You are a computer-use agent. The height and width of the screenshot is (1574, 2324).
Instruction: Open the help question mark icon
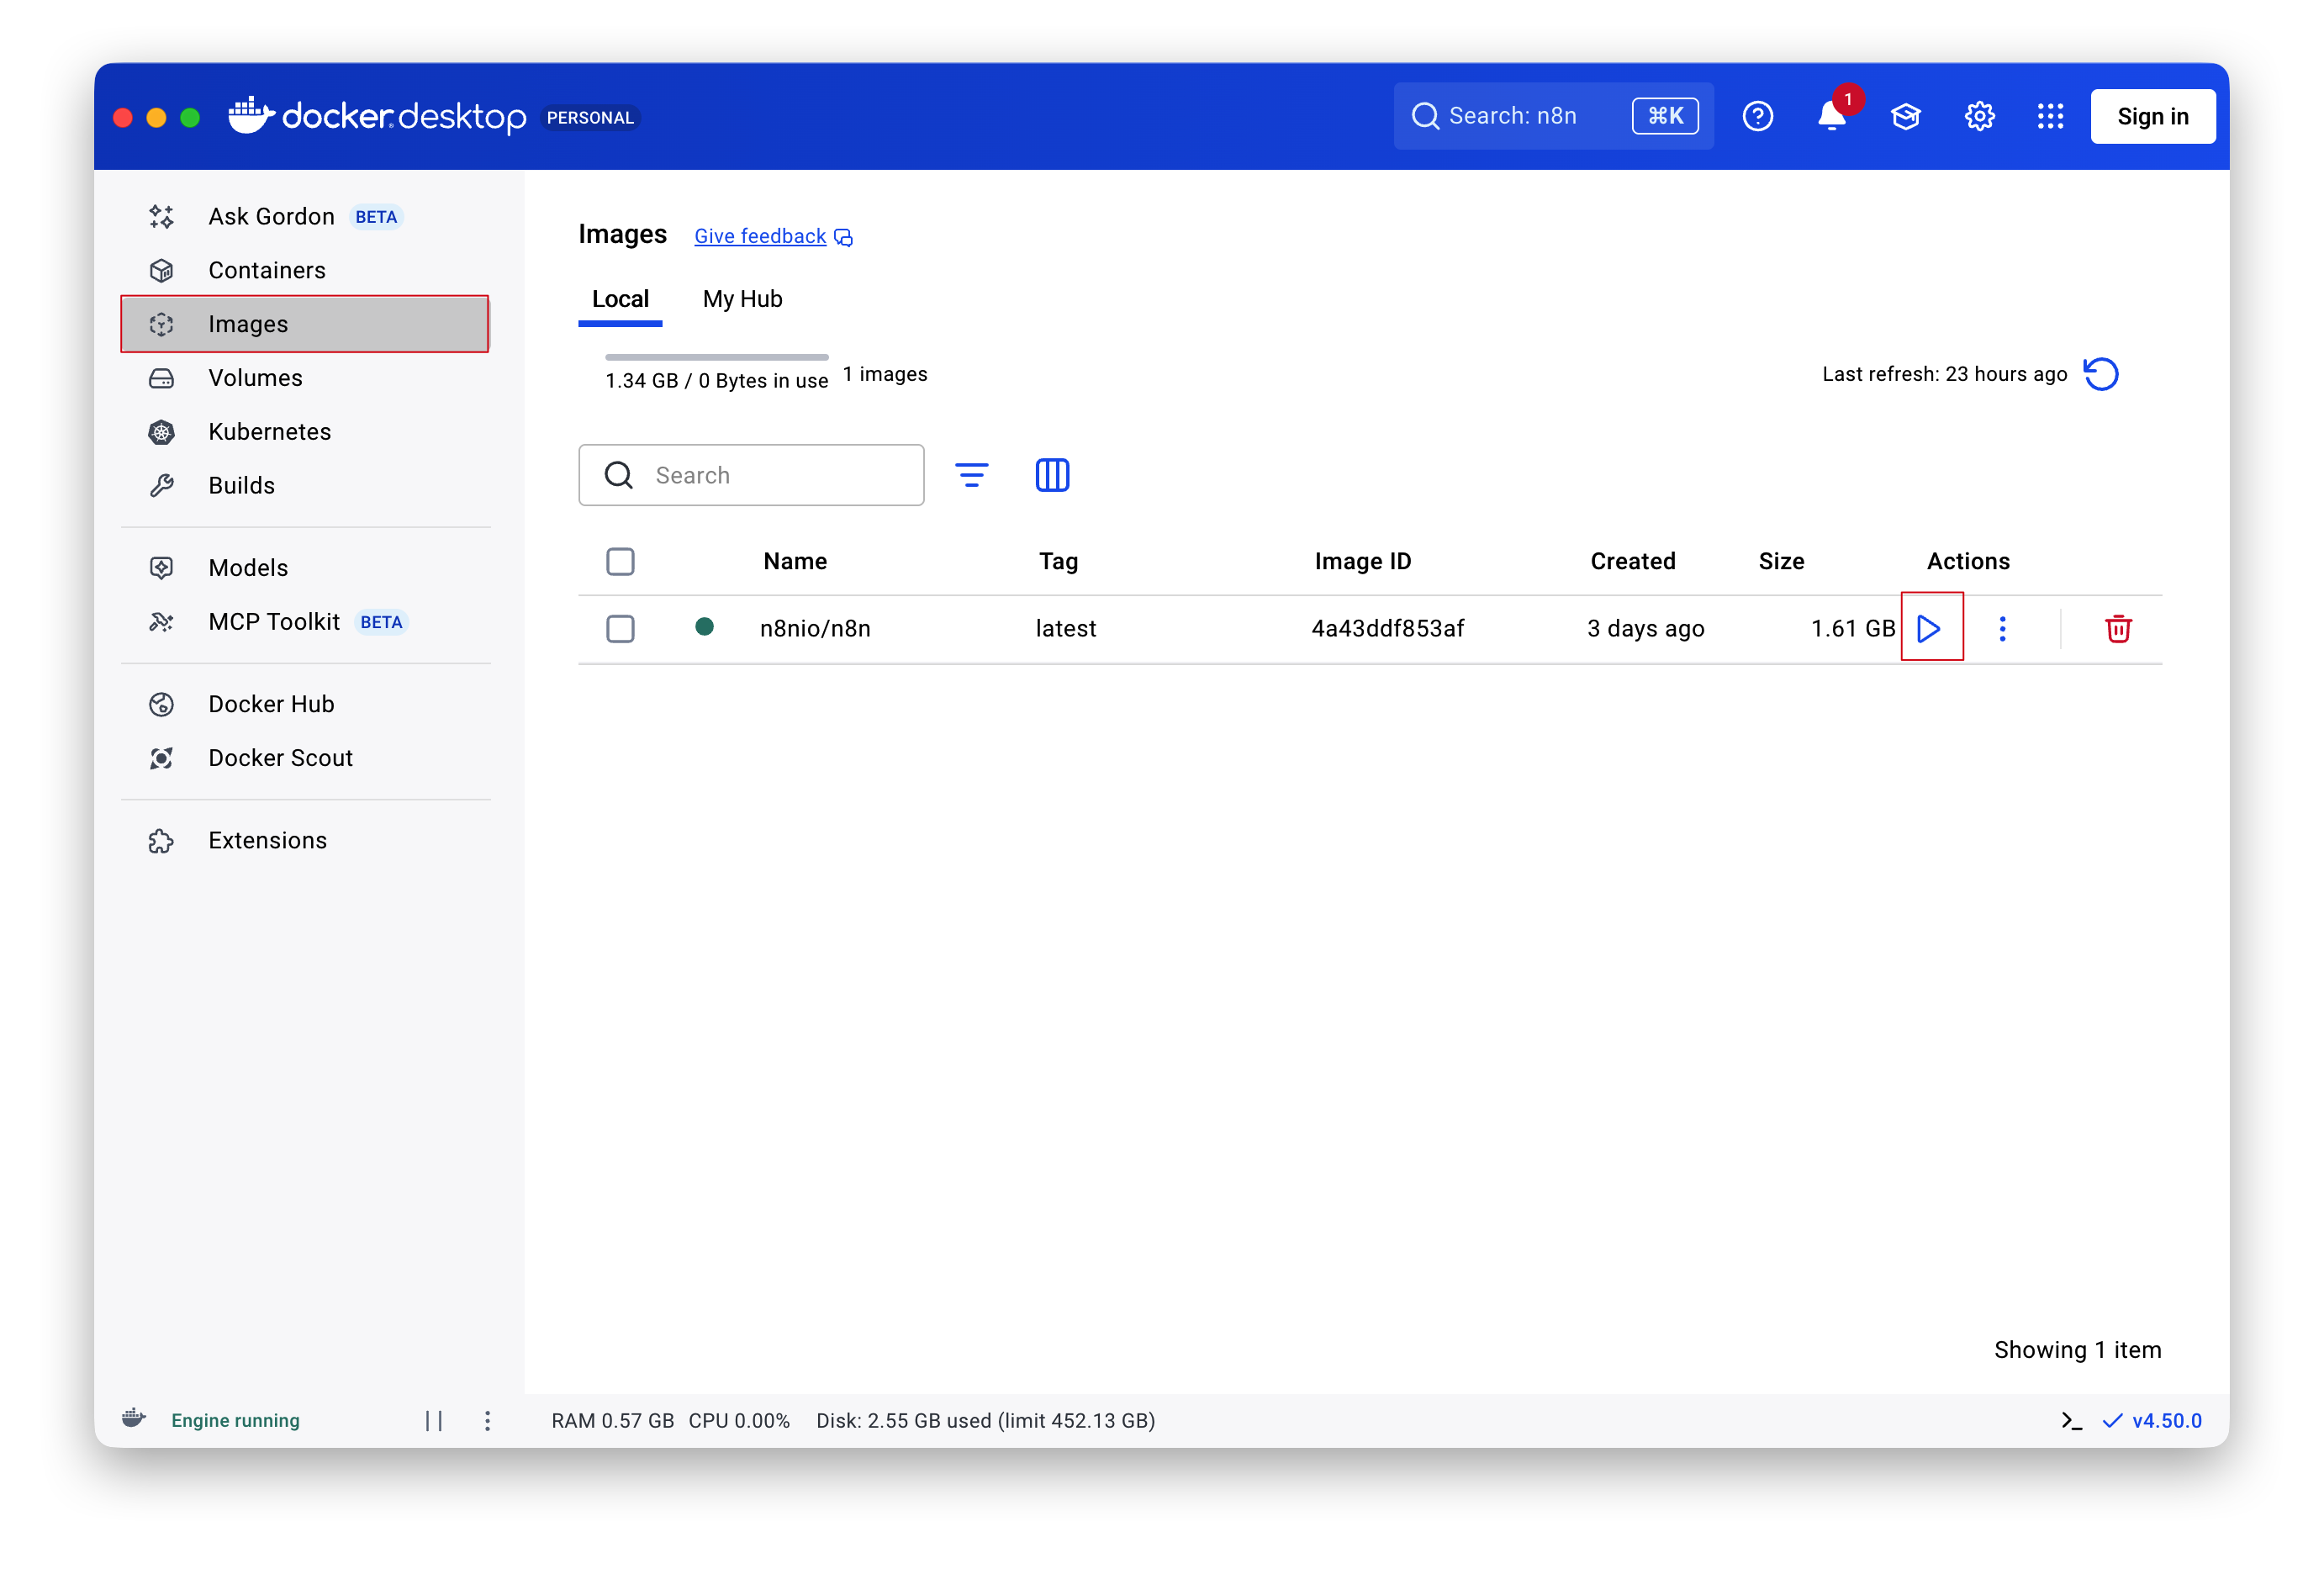click(x=1757, y=116)
